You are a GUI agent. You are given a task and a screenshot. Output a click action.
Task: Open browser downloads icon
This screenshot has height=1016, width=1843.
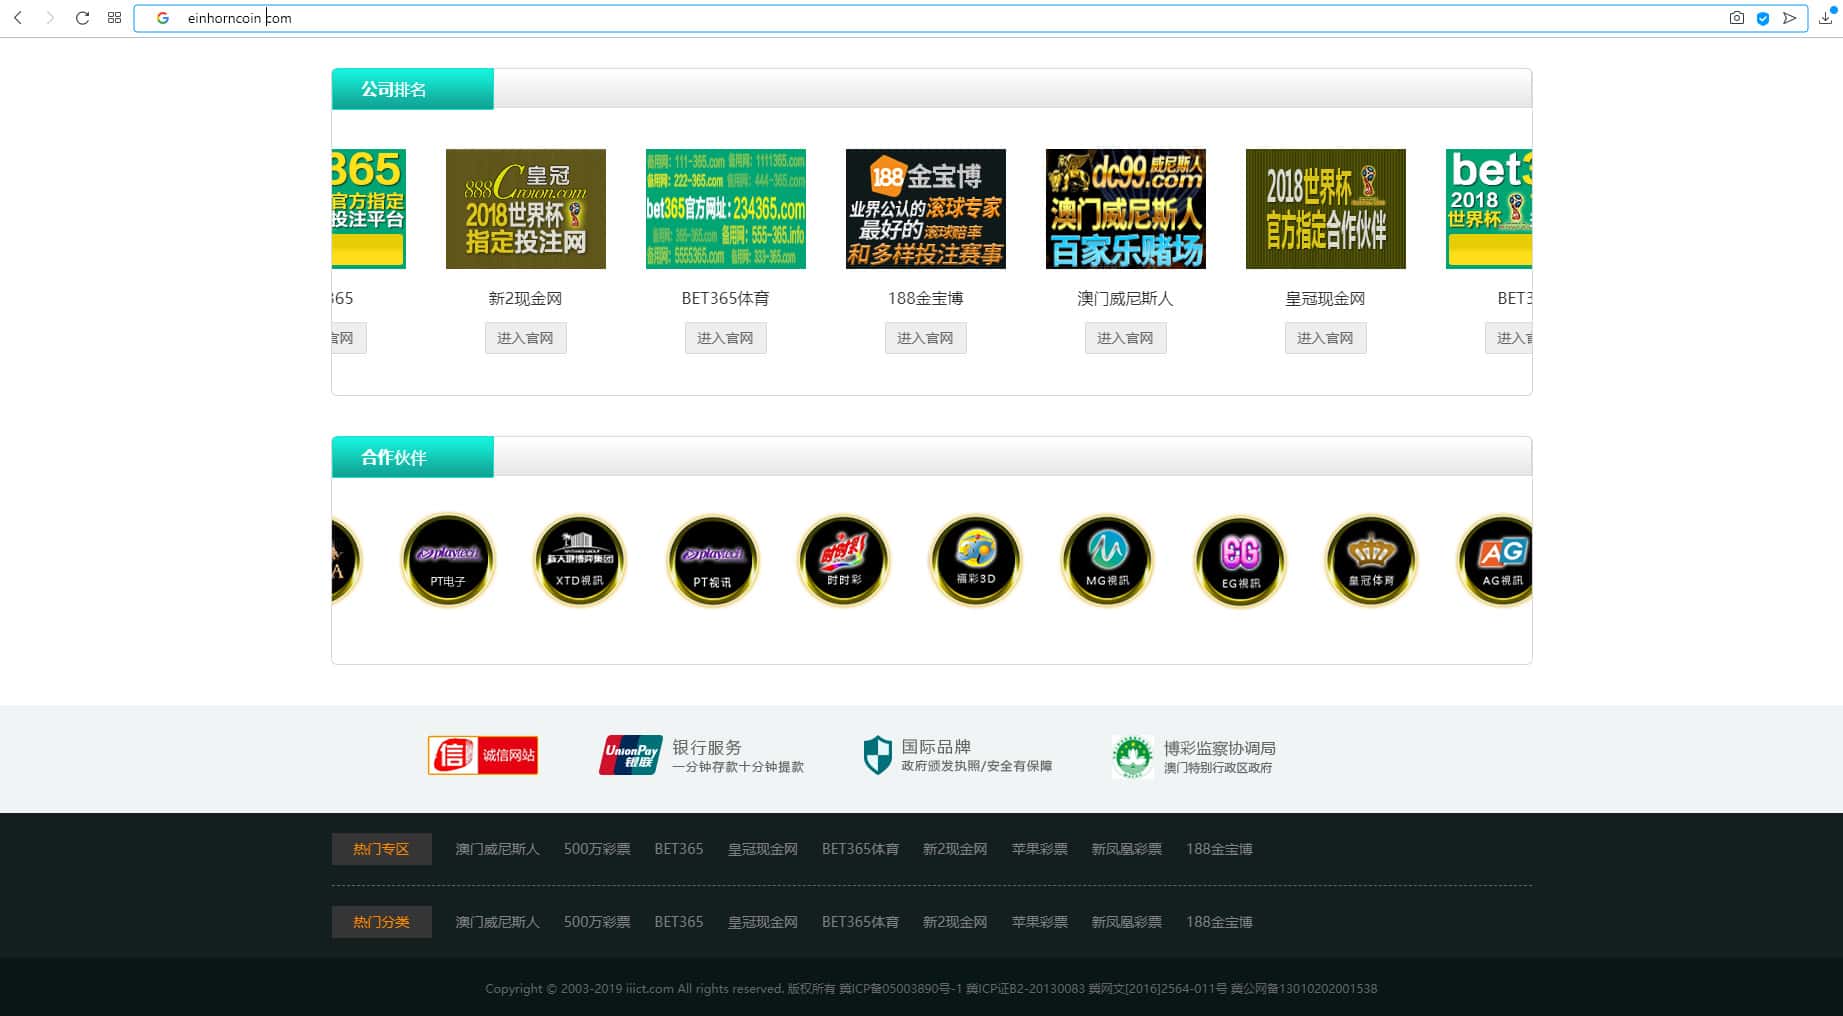pyautogui.click(x=1826, y=17)
